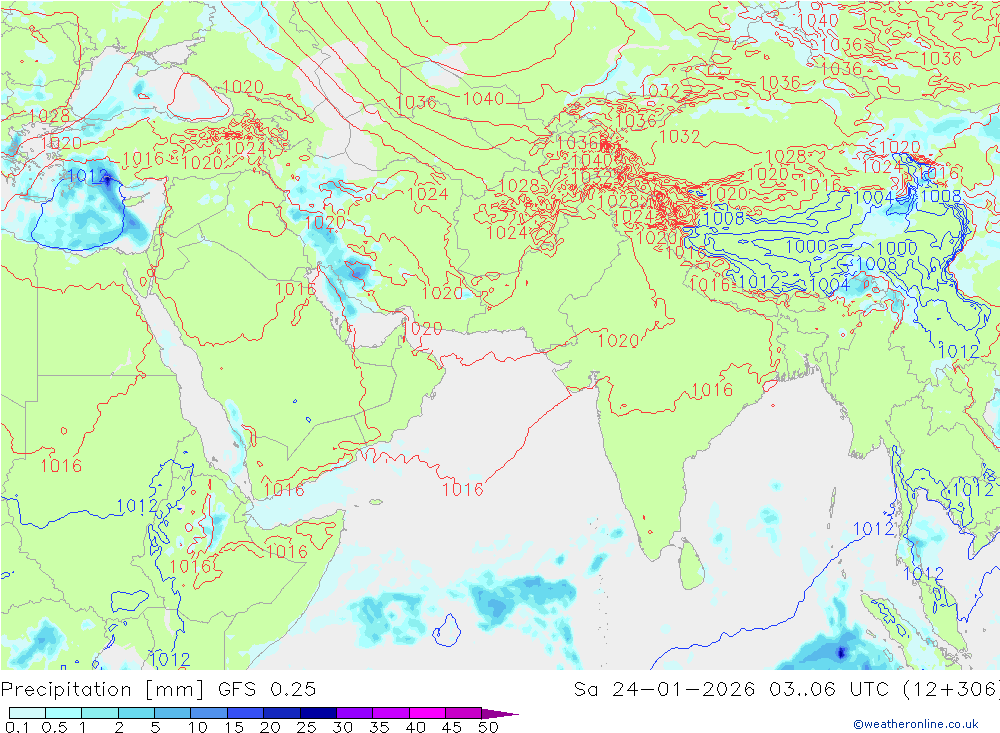1000x733 pixels.
Task: Click the 30–35 mm violet legend swatch
Action: point(355,713)
